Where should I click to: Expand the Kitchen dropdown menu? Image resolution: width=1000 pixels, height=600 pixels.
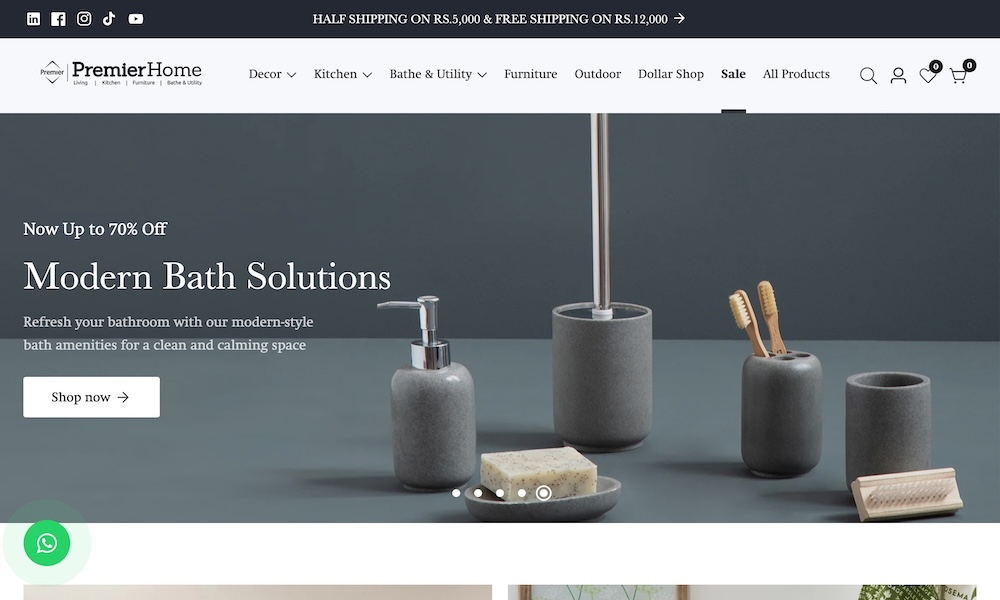342,74
